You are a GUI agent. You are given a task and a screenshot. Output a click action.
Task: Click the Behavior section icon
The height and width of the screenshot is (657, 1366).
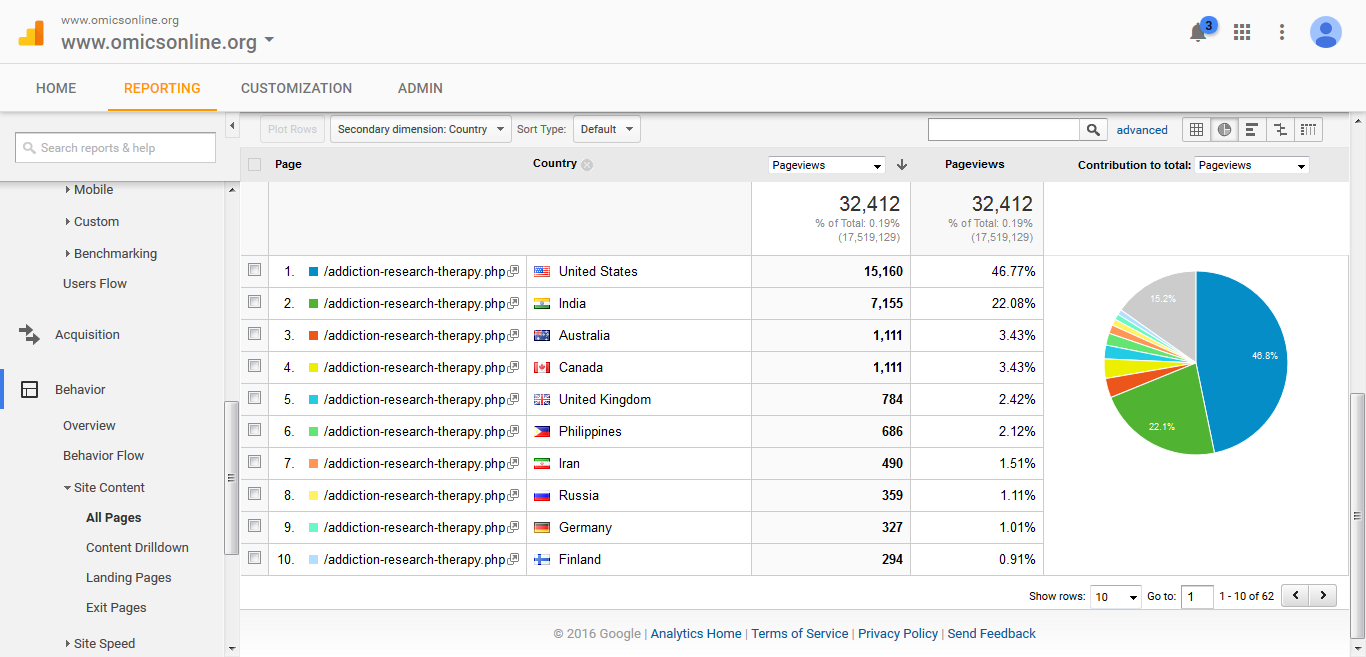[29, 390]
